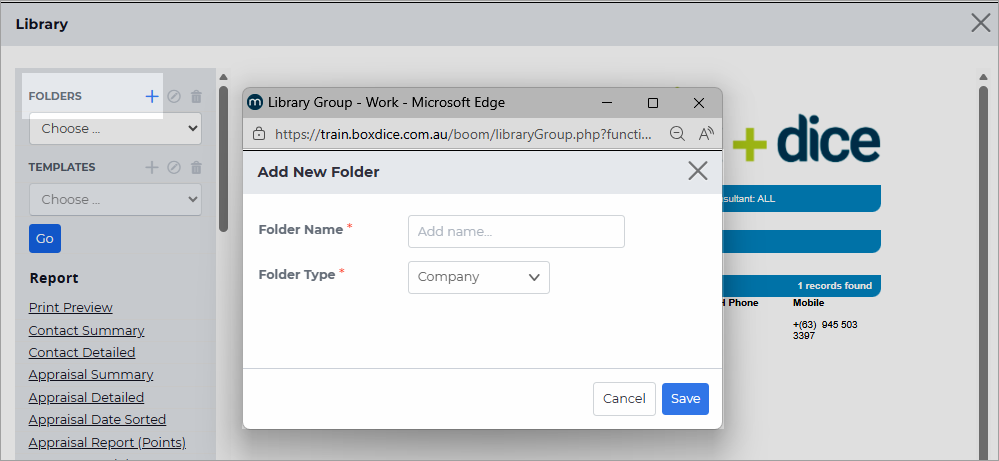Add a new template with Templates plus icon
Image resolution: width=999 pixels, height=461 pixels.
[x=152, y=167]
